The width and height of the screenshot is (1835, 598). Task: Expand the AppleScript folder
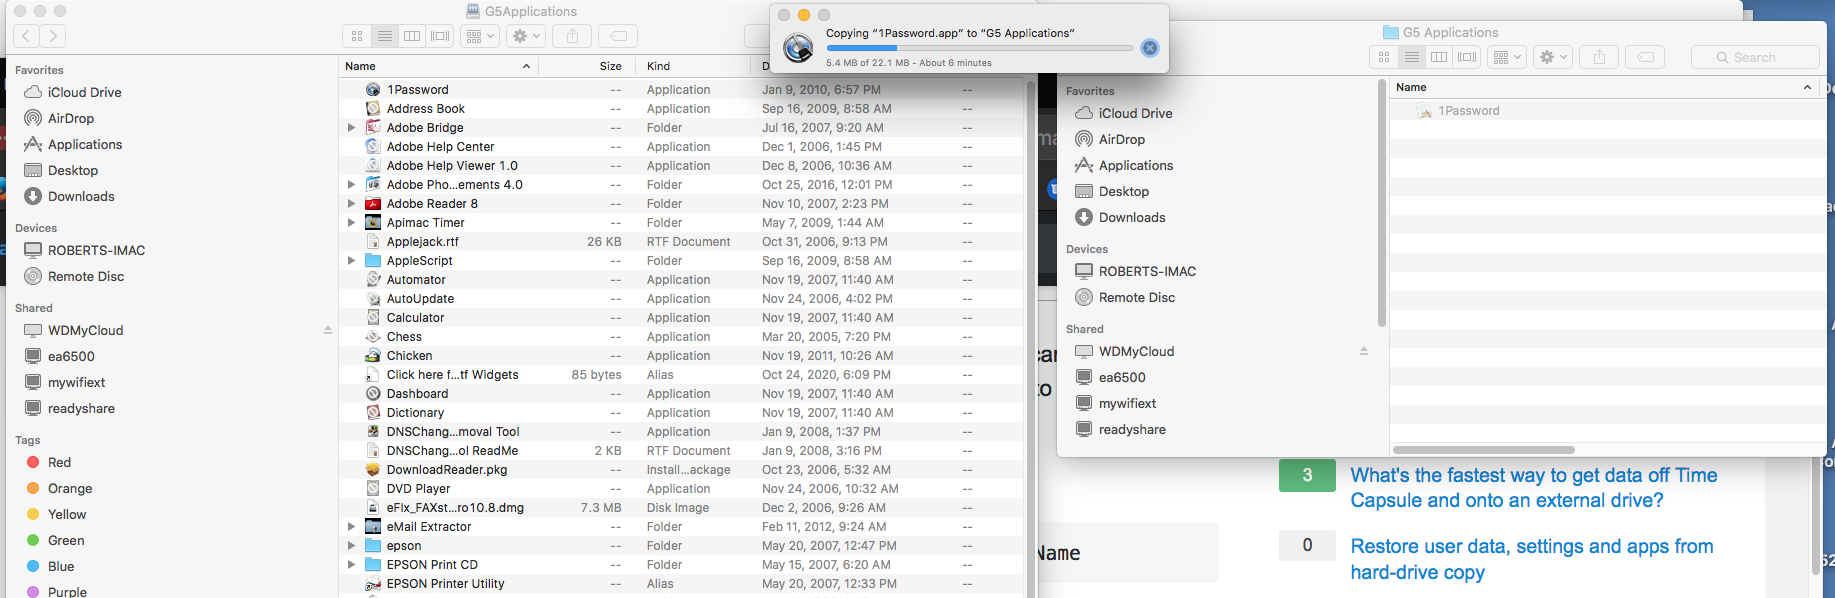coord(351,260)
